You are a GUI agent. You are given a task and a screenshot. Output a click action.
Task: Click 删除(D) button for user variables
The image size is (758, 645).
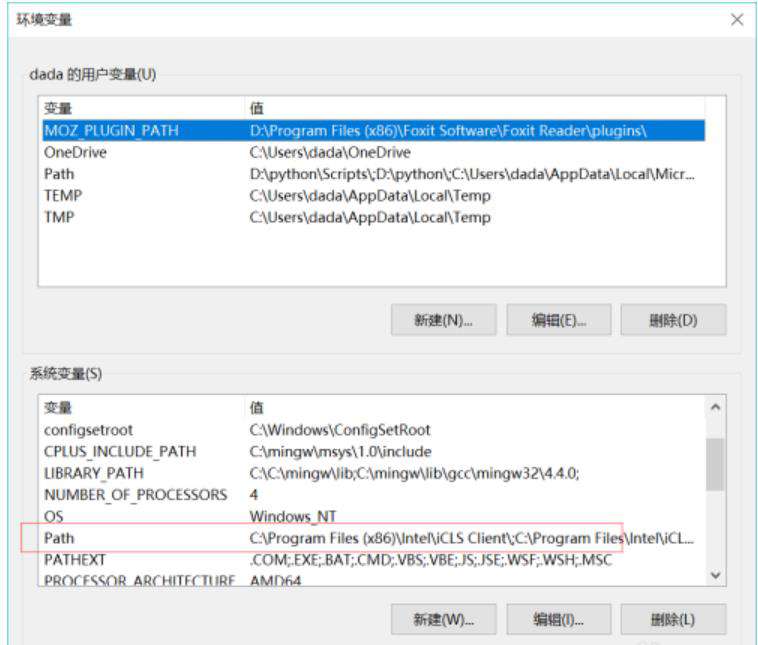pos(673,320)
